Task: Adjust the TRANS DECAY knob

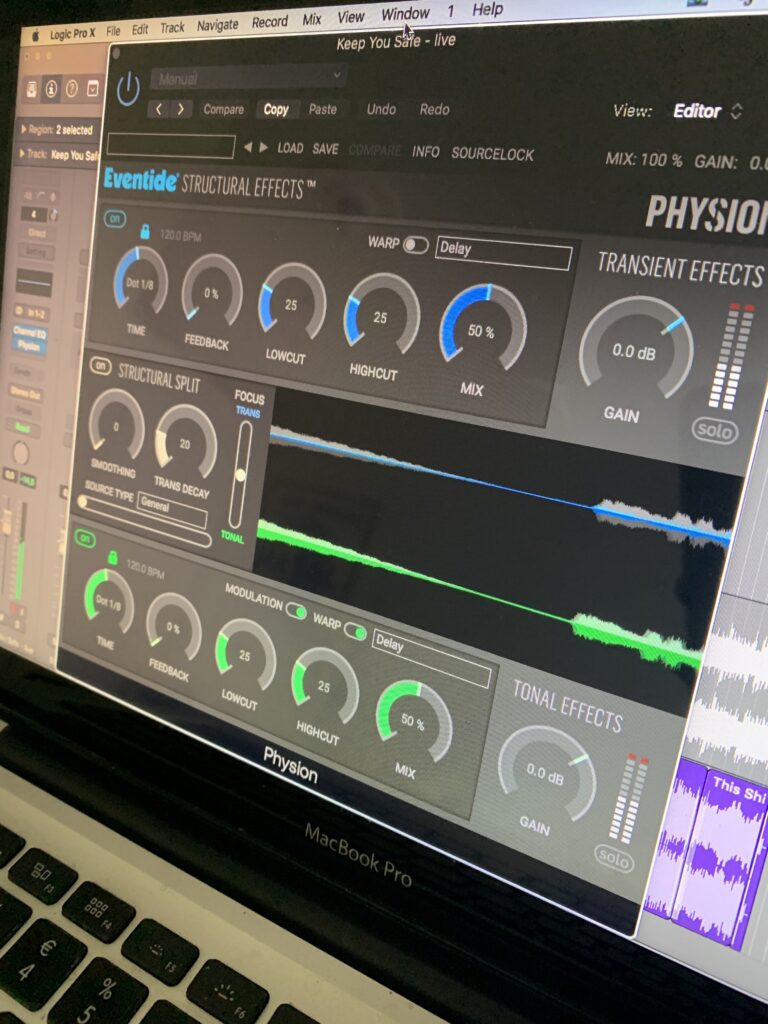Action: coord(185,443)
